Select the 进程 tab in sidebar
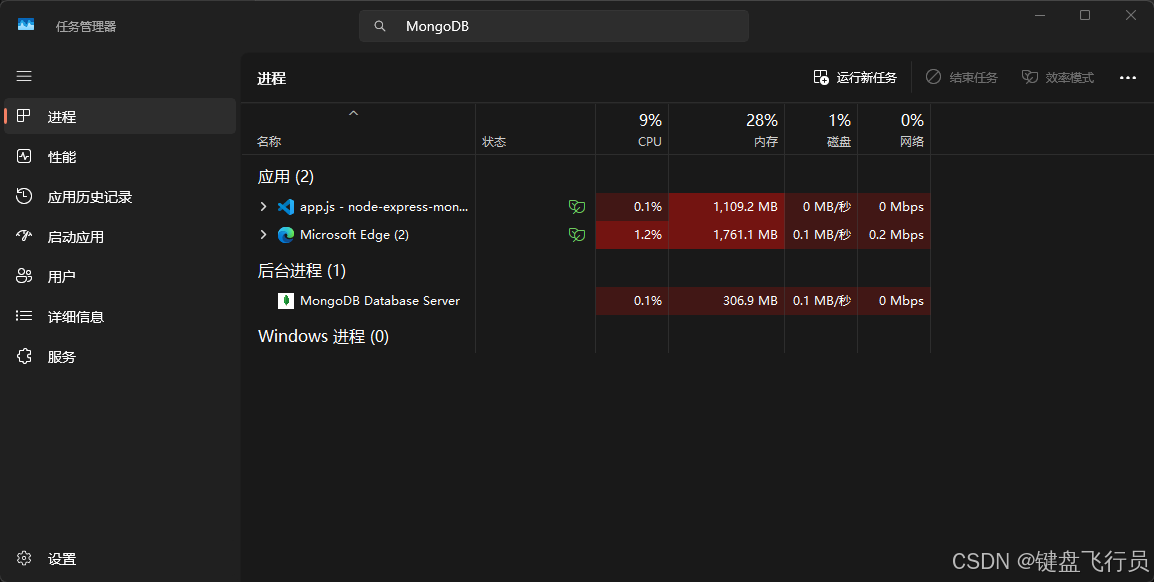 120,116
